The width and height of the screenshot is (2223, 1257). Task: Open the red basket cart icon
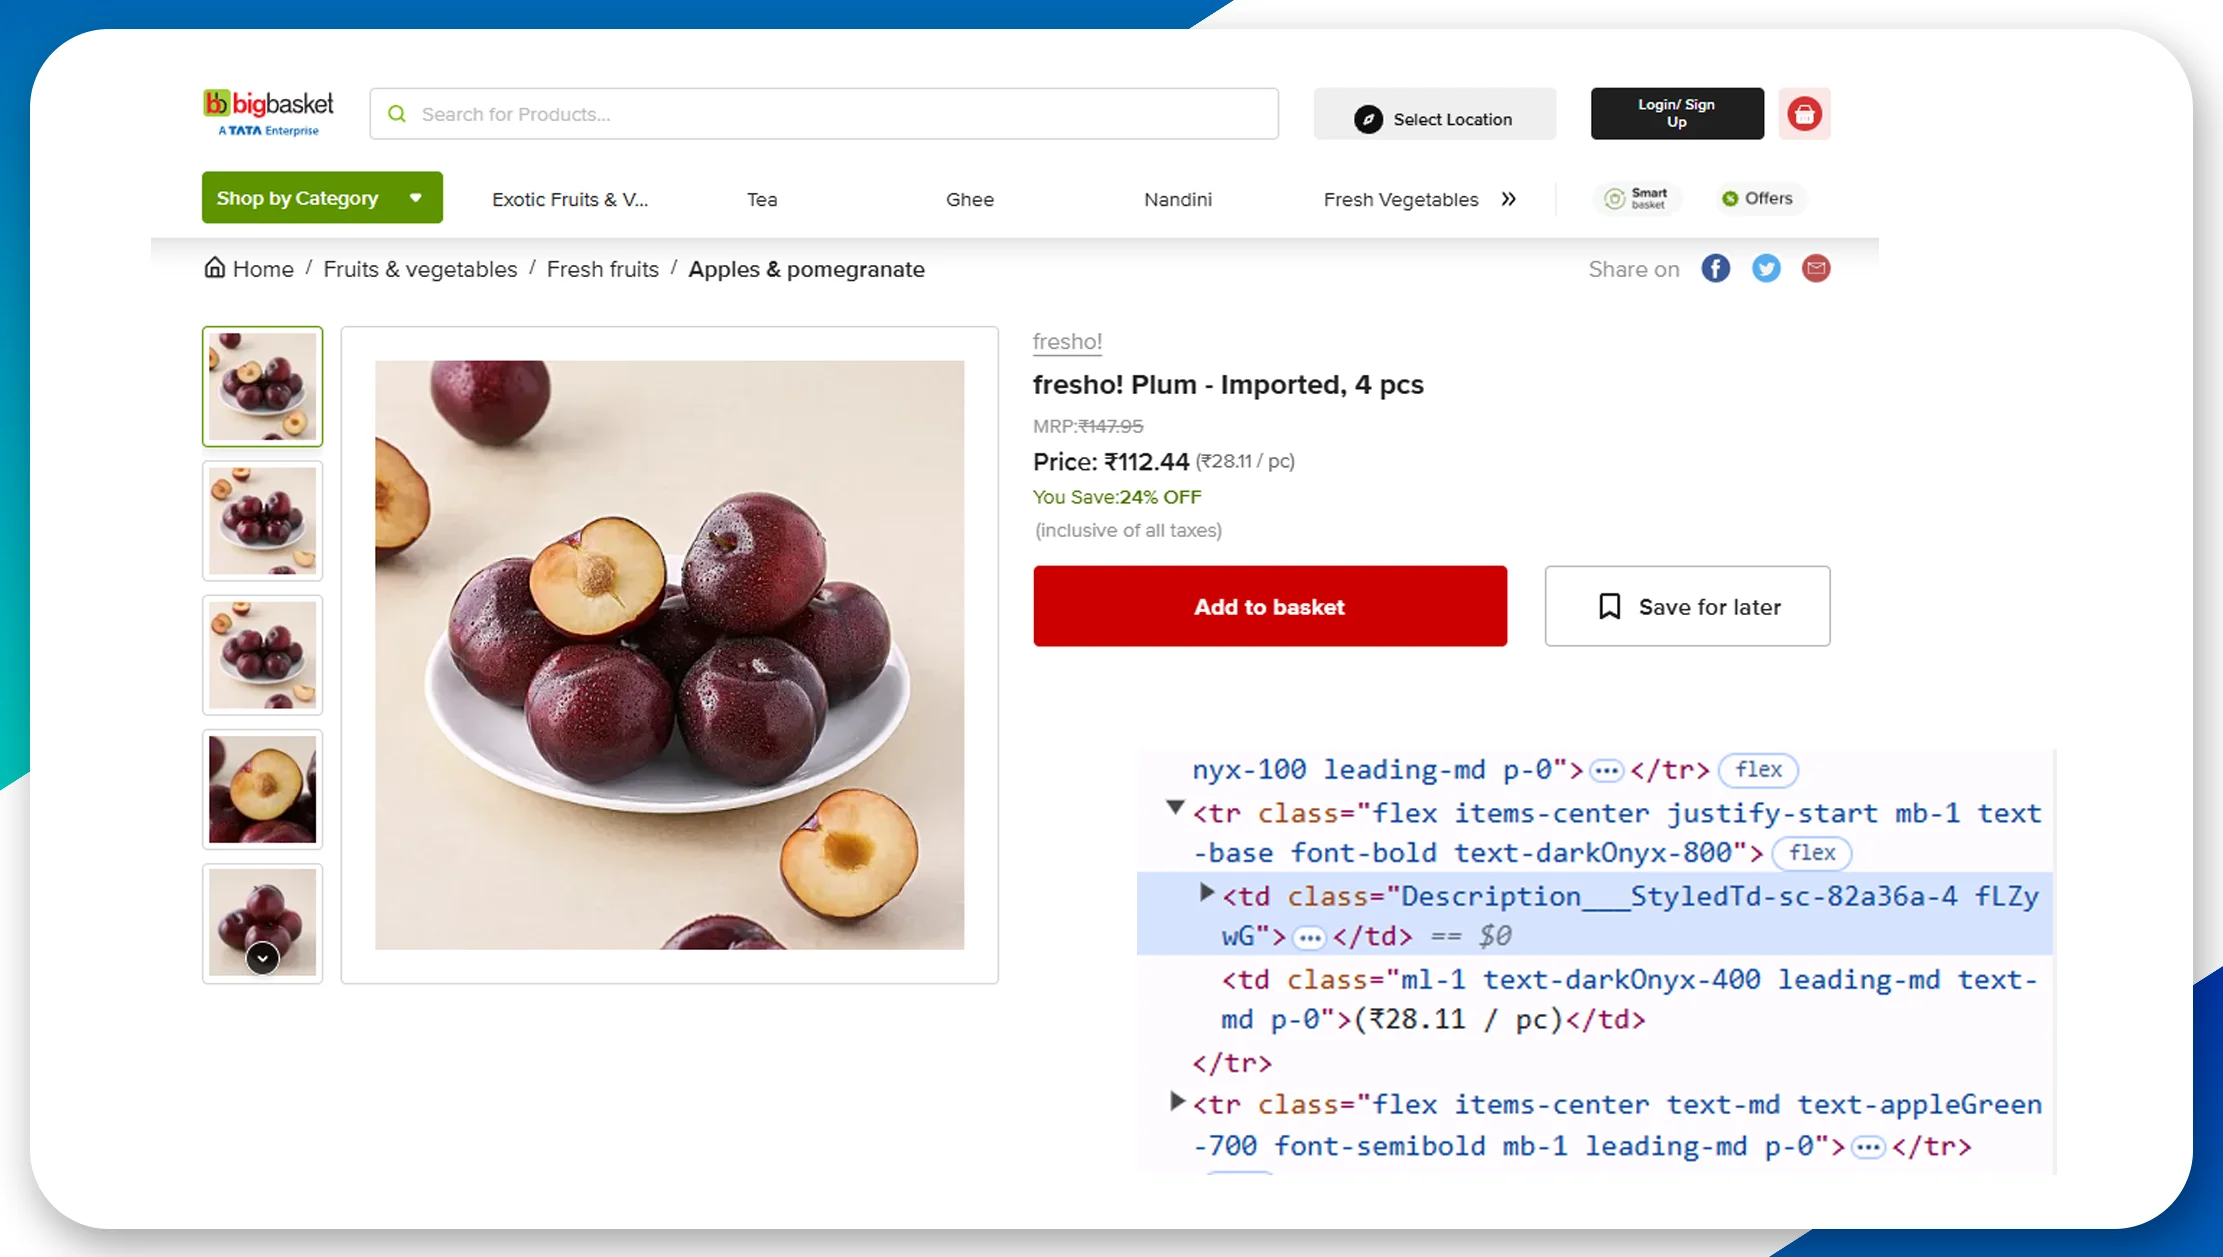(x=1804, y=114)
